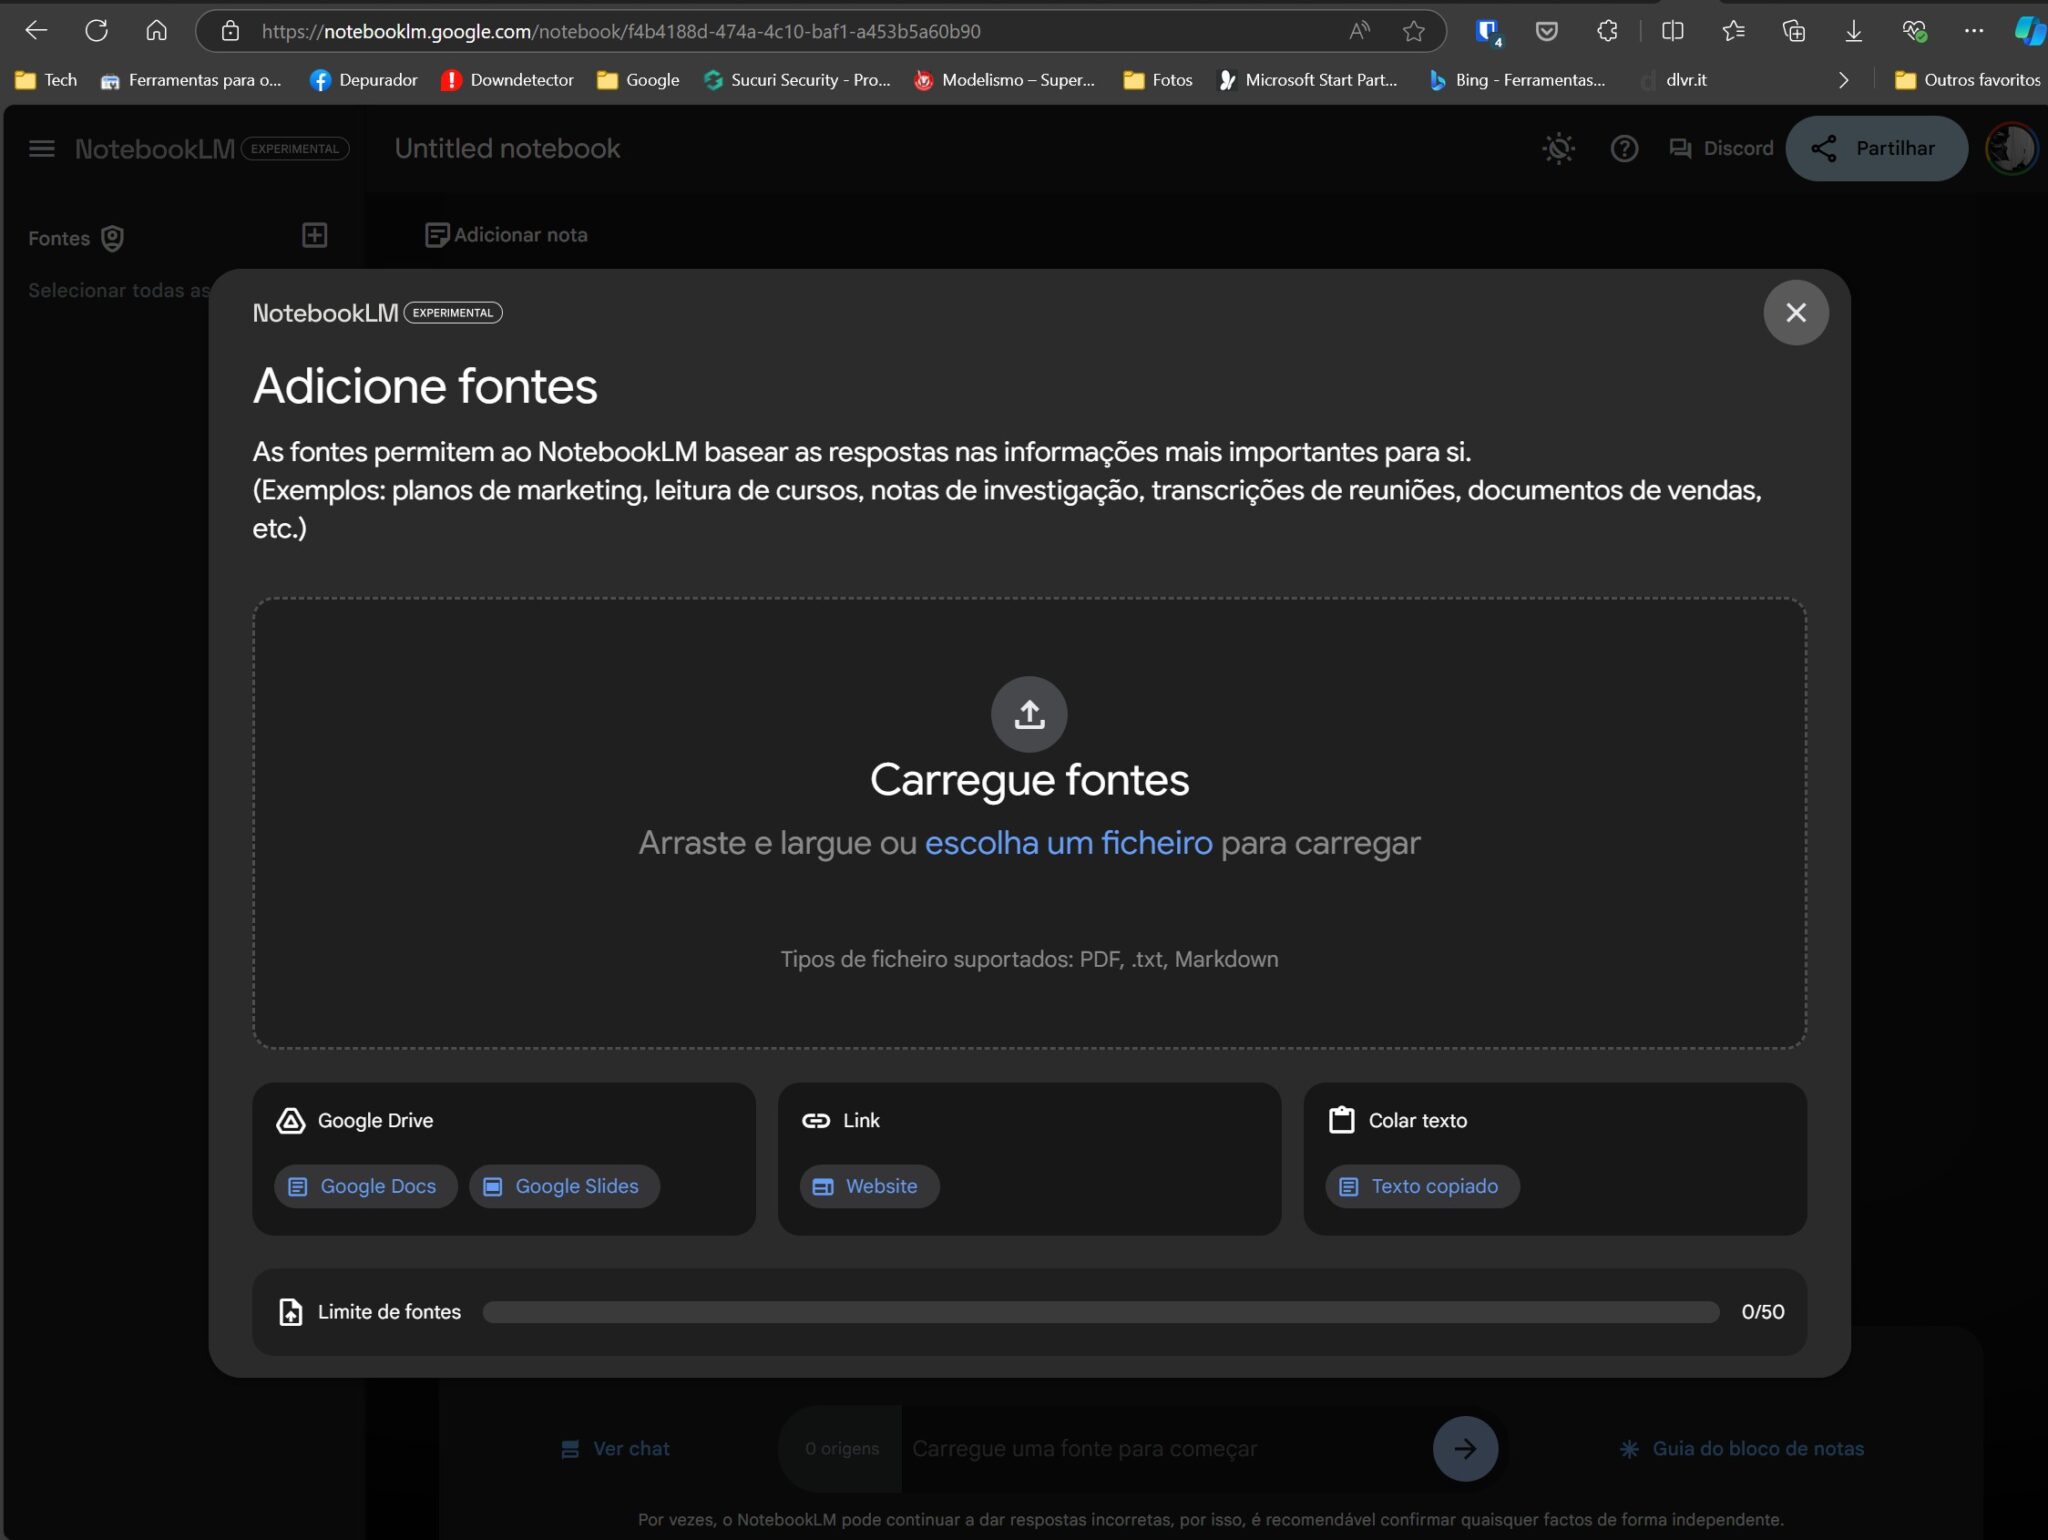
Task: Expand bookmarks overflow chevron
Action: 1843,80
